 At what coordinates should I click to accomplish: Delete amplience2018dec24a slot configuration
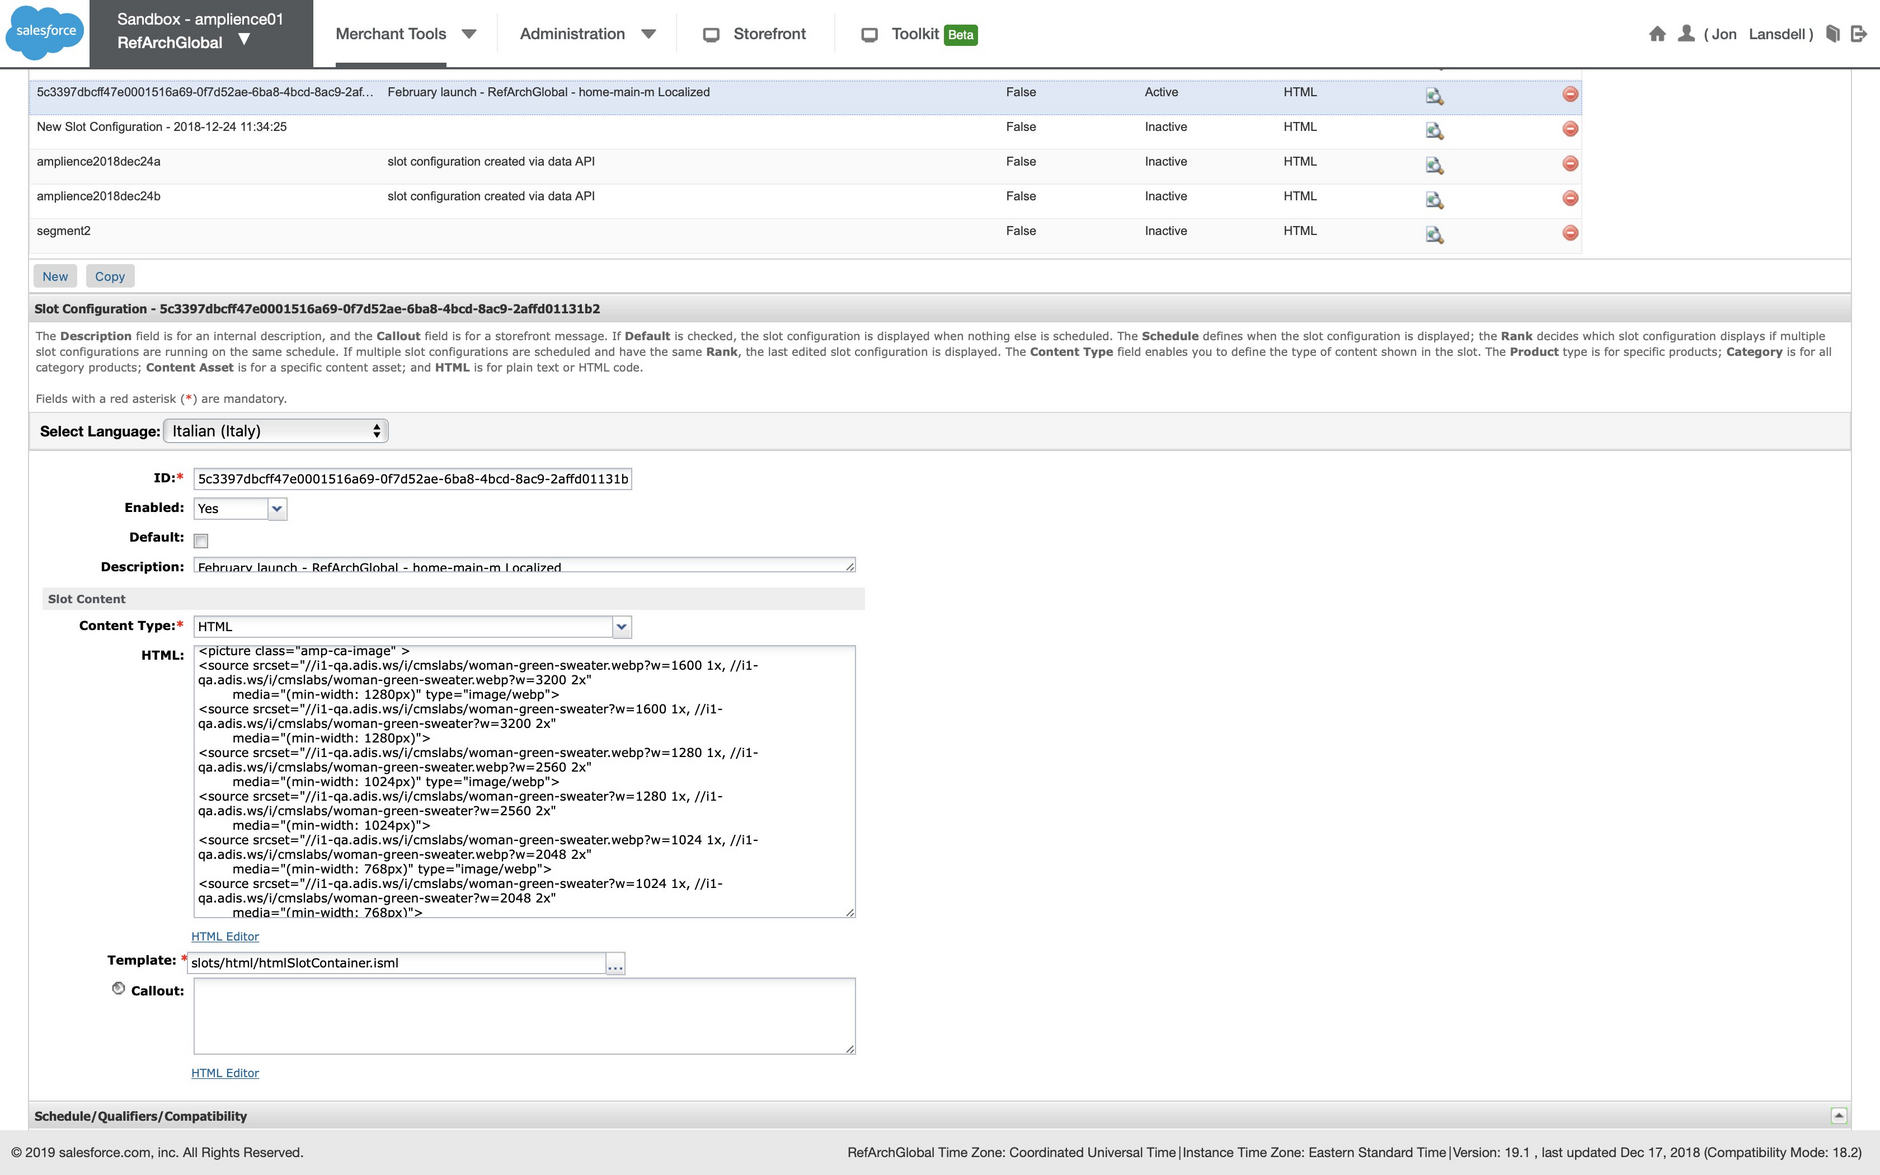tap(1570, 163)
